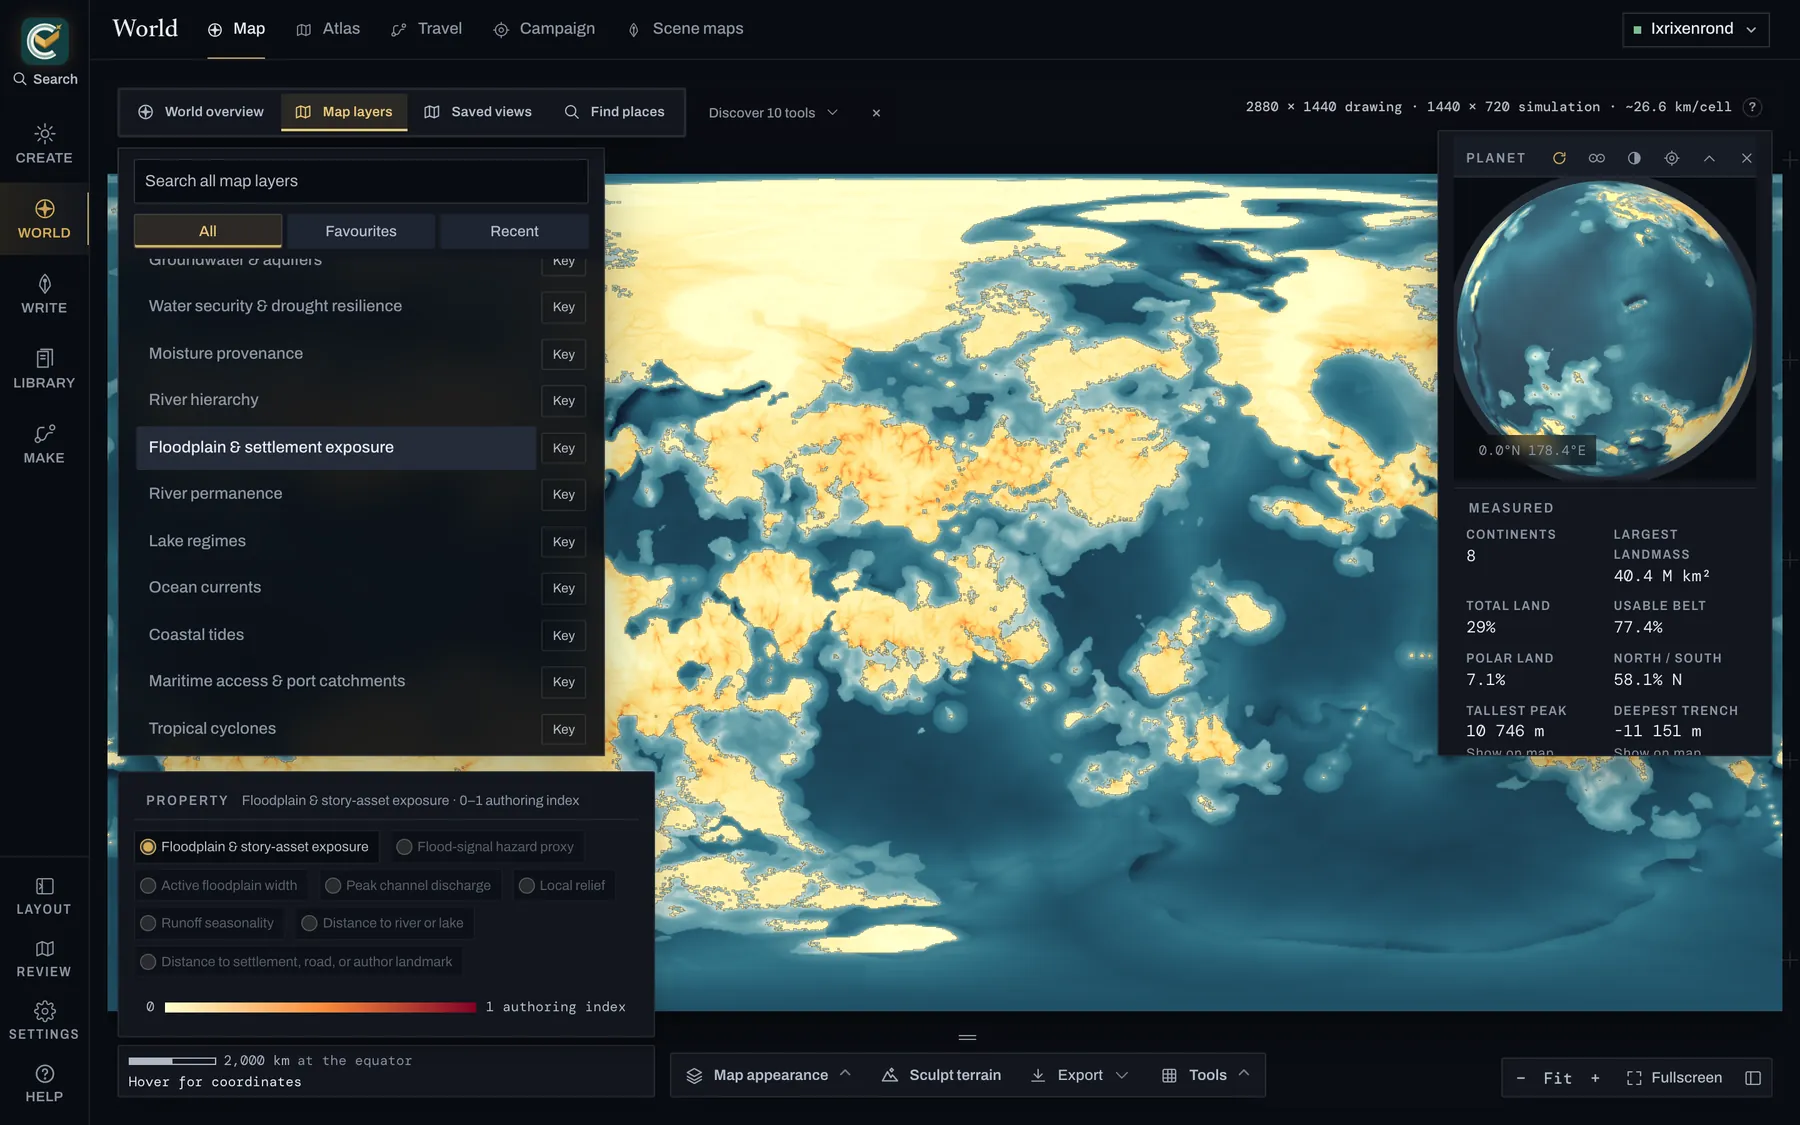Viewport: 1800px width, 1125px height.
Task: Toggle the side panel icon next to Fullscreen
Action: coord(1753,1078)
